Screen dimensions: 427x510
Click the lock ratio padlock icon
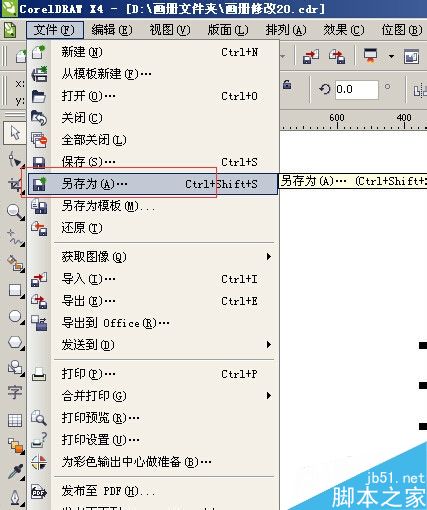287,85
